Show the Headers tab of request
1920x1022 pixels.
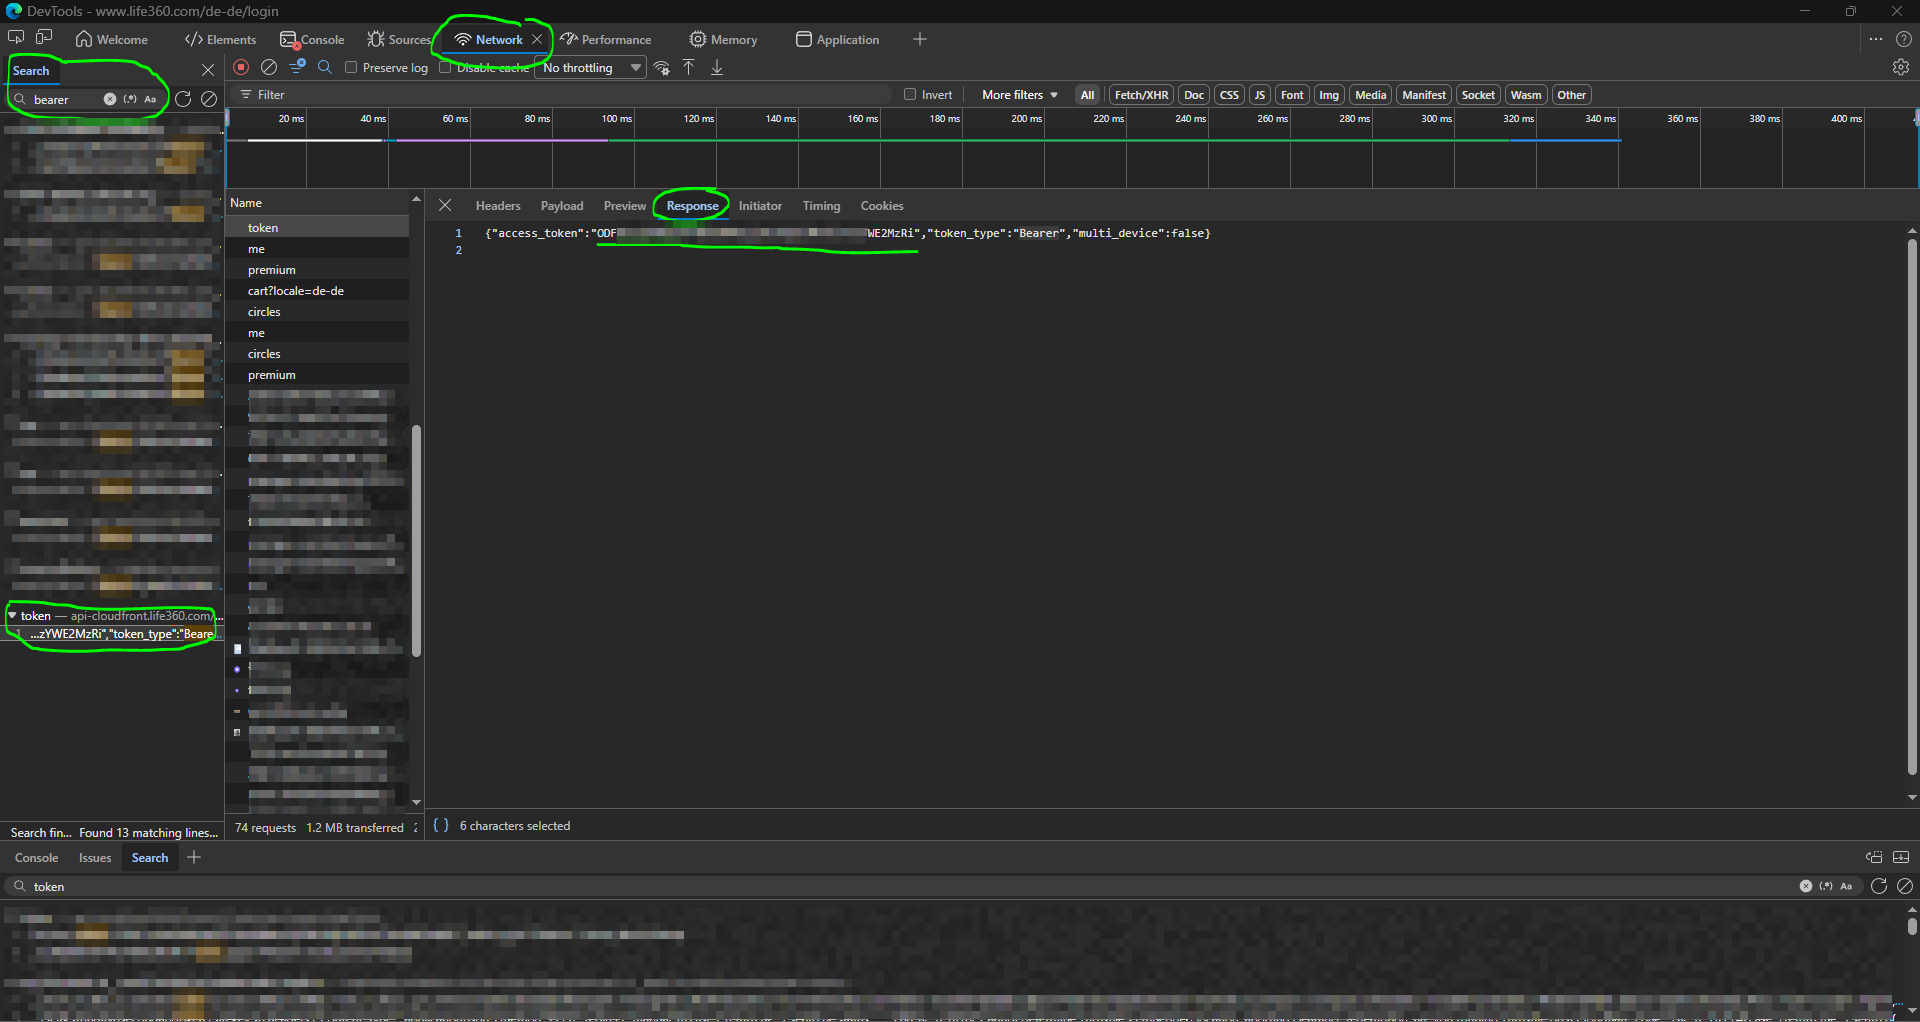pyautogui.click(x=498, y=205)
